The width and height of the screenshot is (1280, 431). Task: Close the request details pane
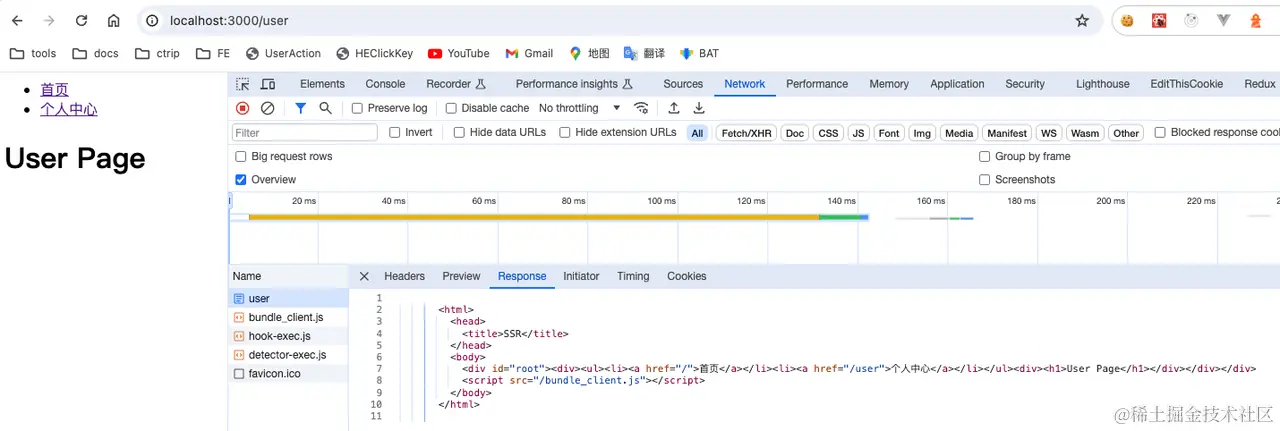point(364,276)
